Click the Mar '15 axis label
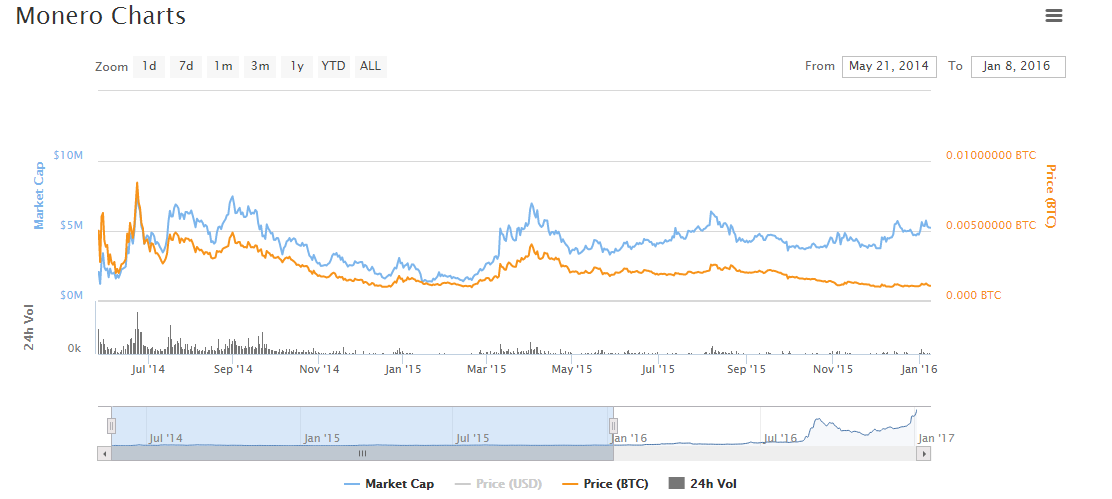 click(486, 369)
